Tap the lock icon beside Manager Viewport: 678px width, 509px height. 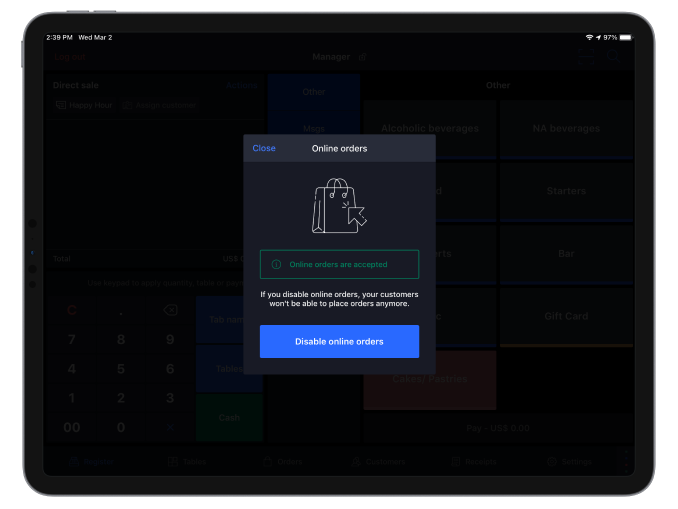[x=363, y=57]
